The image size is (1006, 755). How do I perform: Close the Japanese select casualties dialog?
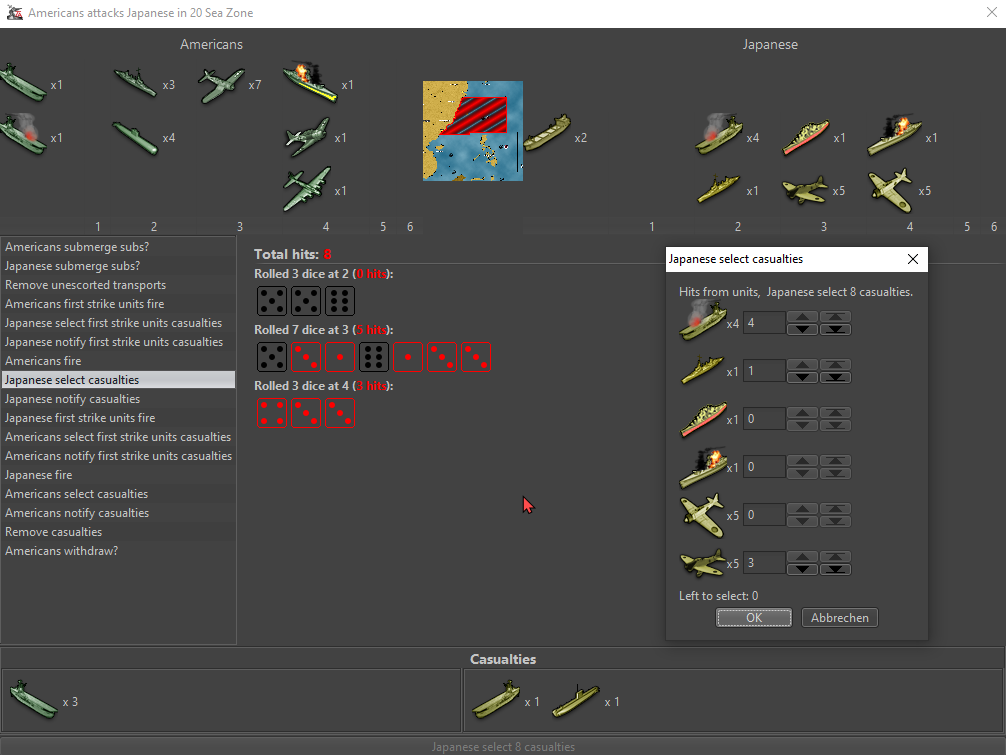(x=913, y=259)
